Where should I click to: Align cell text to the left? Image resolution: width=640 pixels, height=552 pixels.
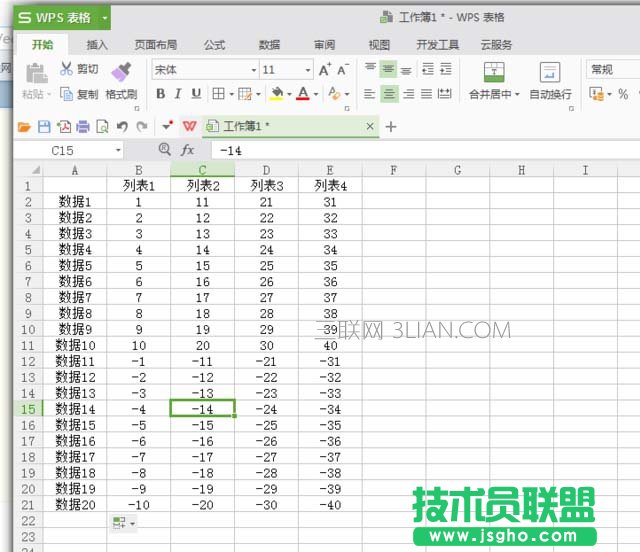(369, 94)
